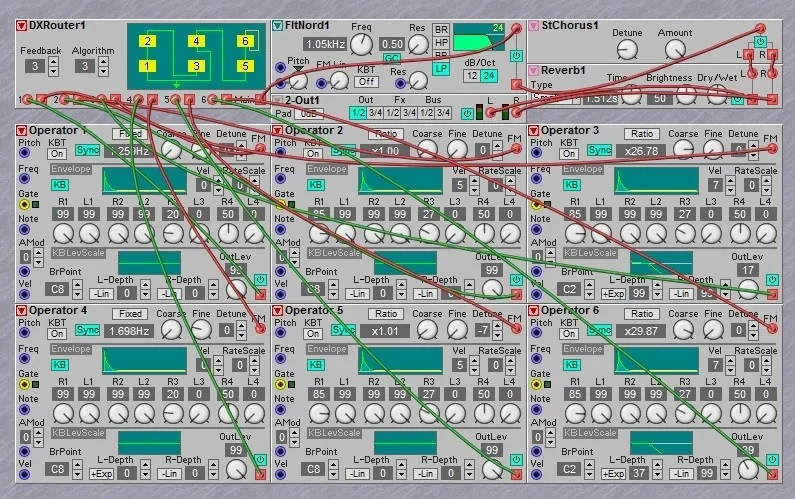Open StChorus1 module menu triangle
795x499 pixels.
[x=533, y=25]
